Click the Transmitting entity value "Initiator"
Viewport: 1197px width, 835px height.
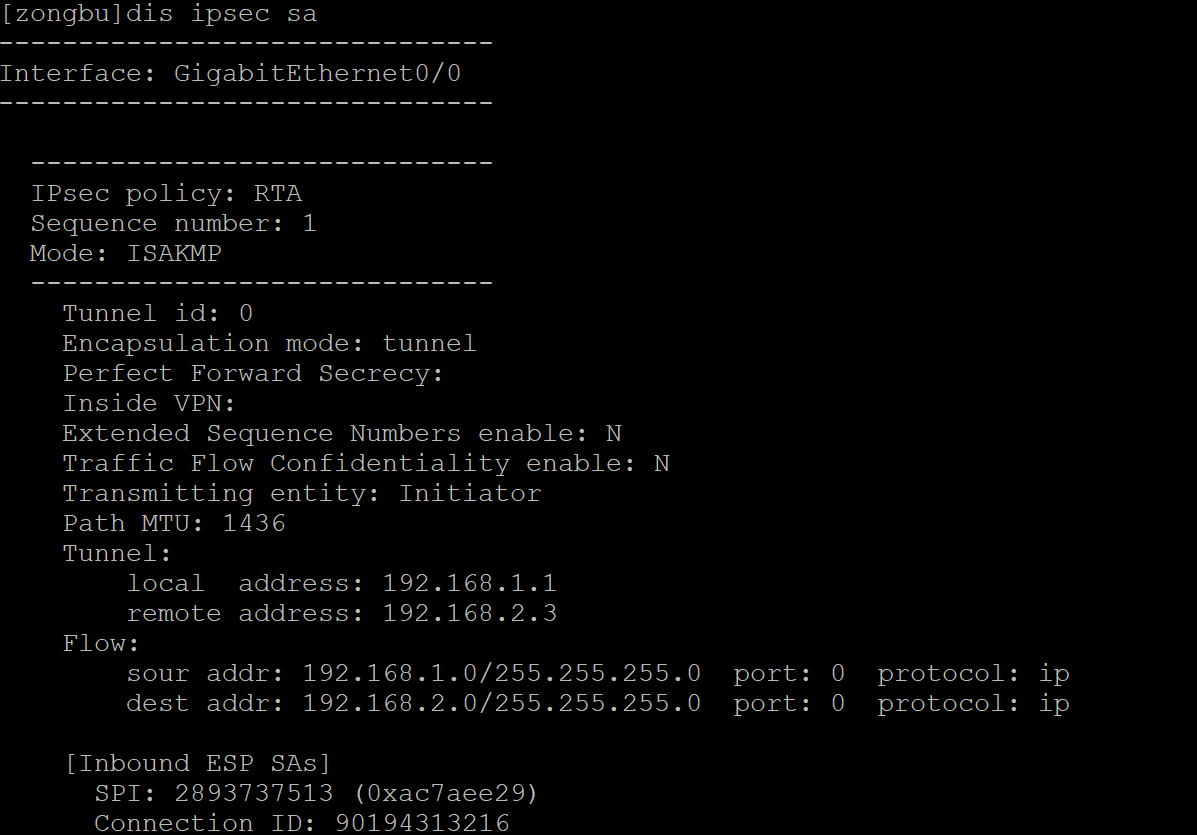pyautogui.click(x=470, y=493)
